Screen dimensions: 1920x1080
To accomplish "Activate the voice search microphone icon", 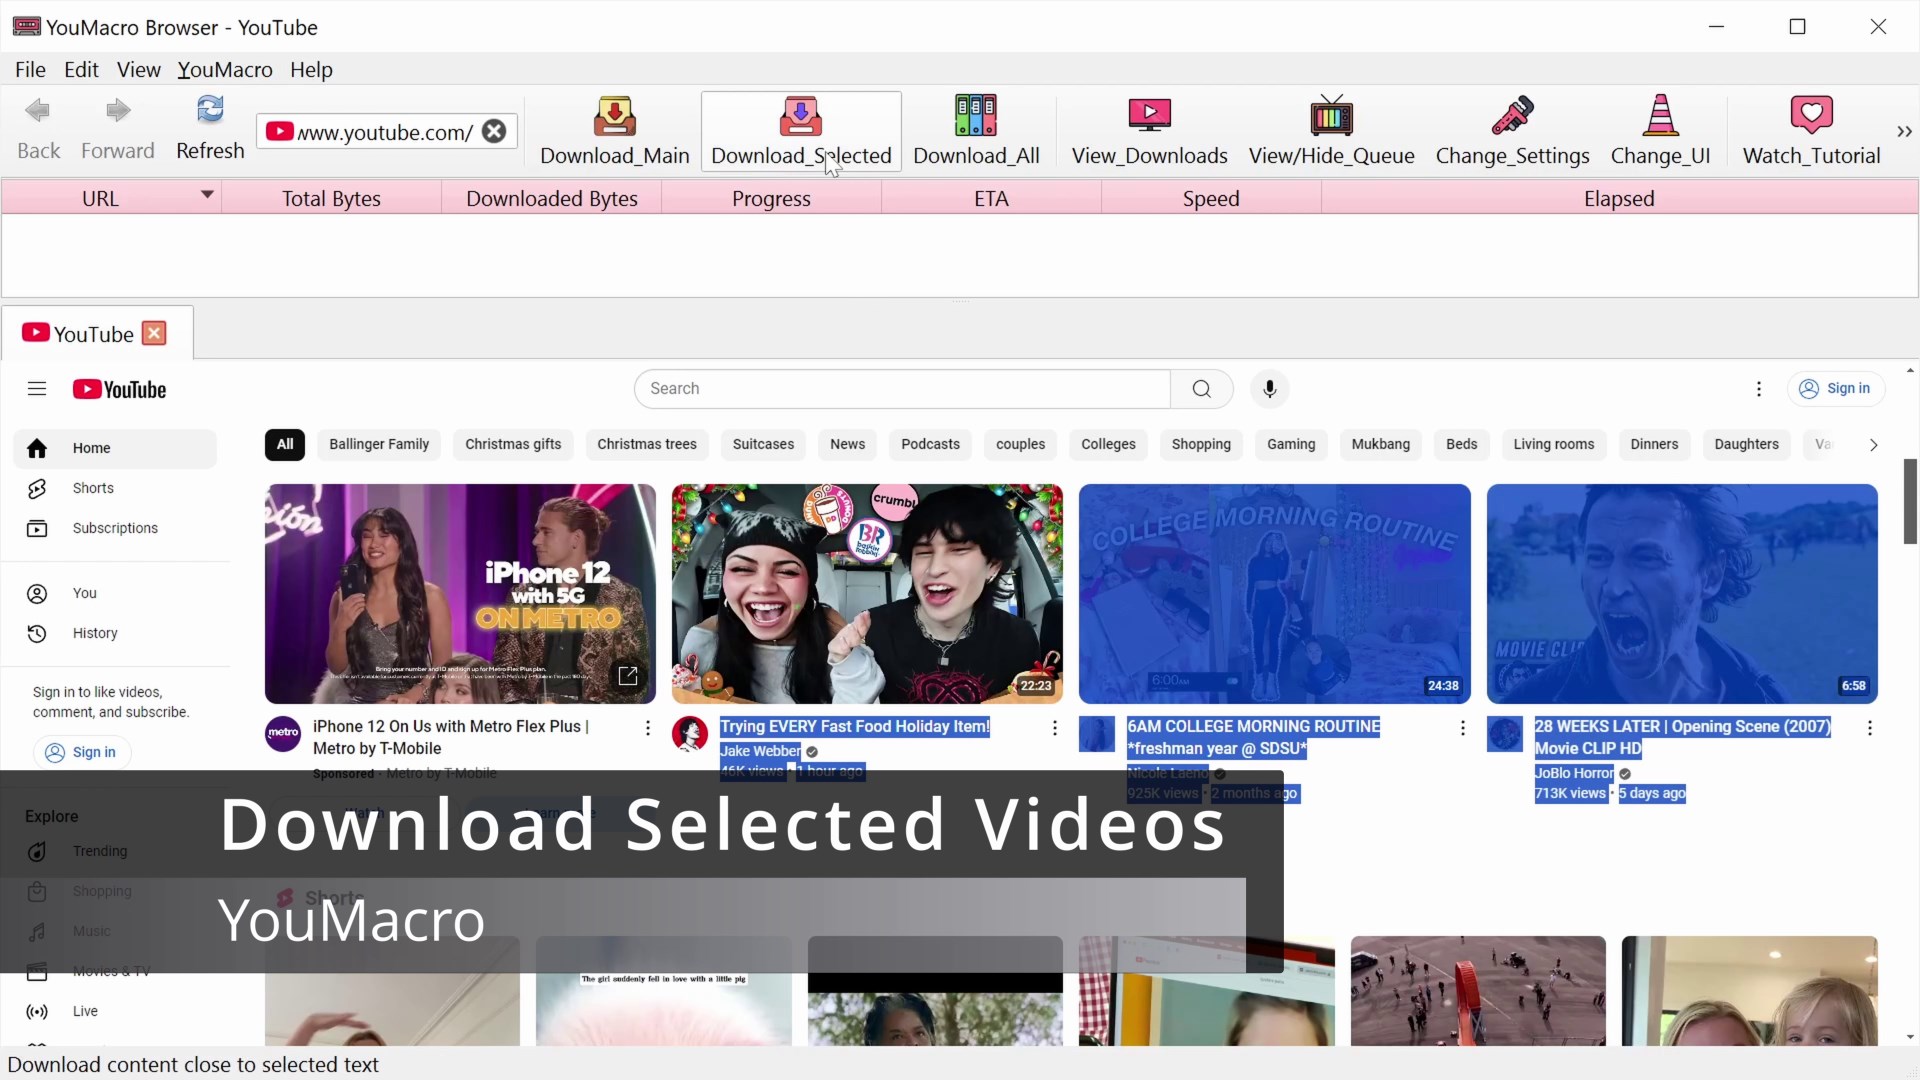I will pyautogui.click(x=1269, y=389).
